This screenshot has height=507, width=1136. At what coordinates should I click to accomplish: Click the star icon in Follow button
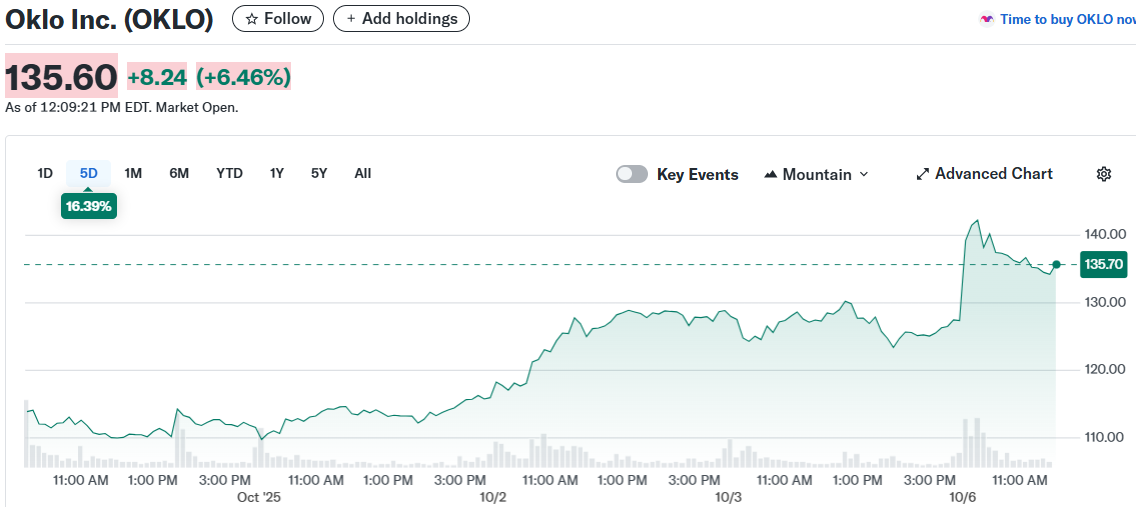pos(252,19)
